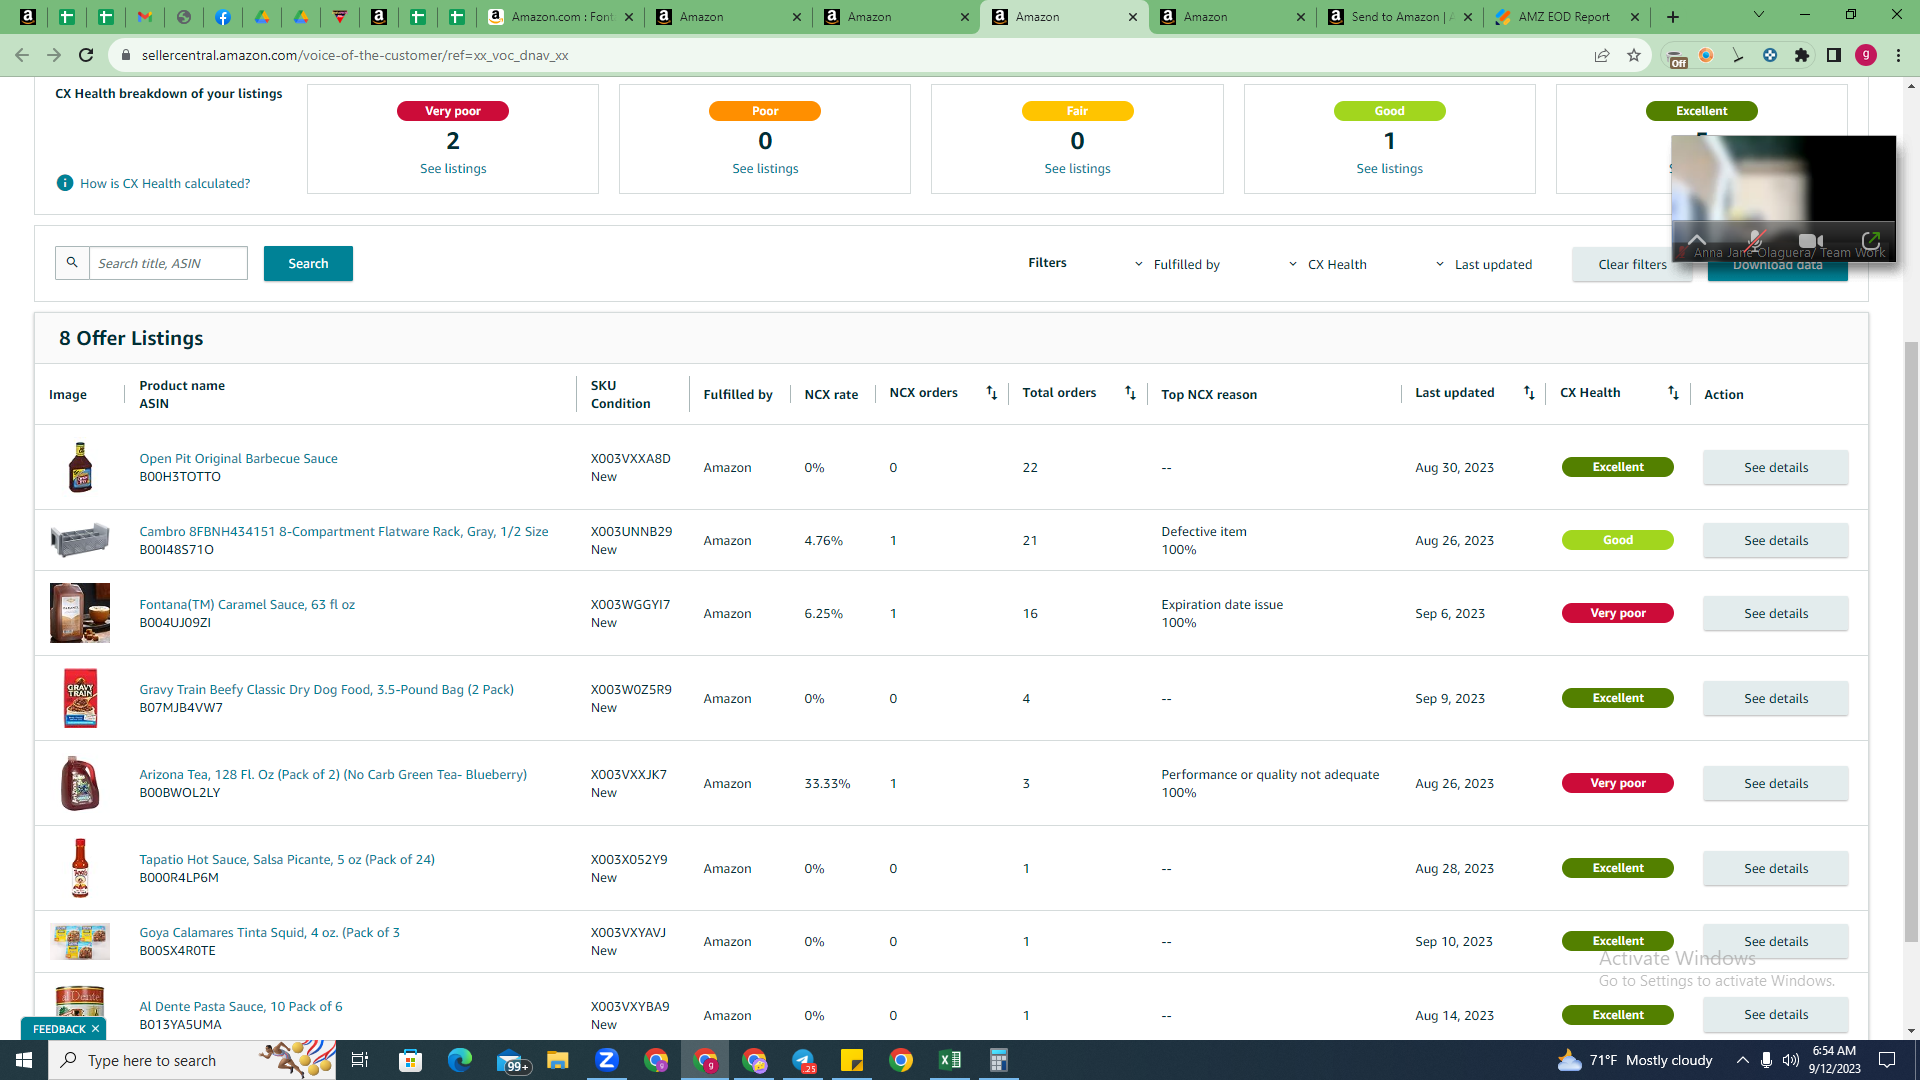Screen dimensions: 1920x1080
Task: Click the Gravy Train product thumbnail
Action: pyautogui.click(x=80, y=698)
